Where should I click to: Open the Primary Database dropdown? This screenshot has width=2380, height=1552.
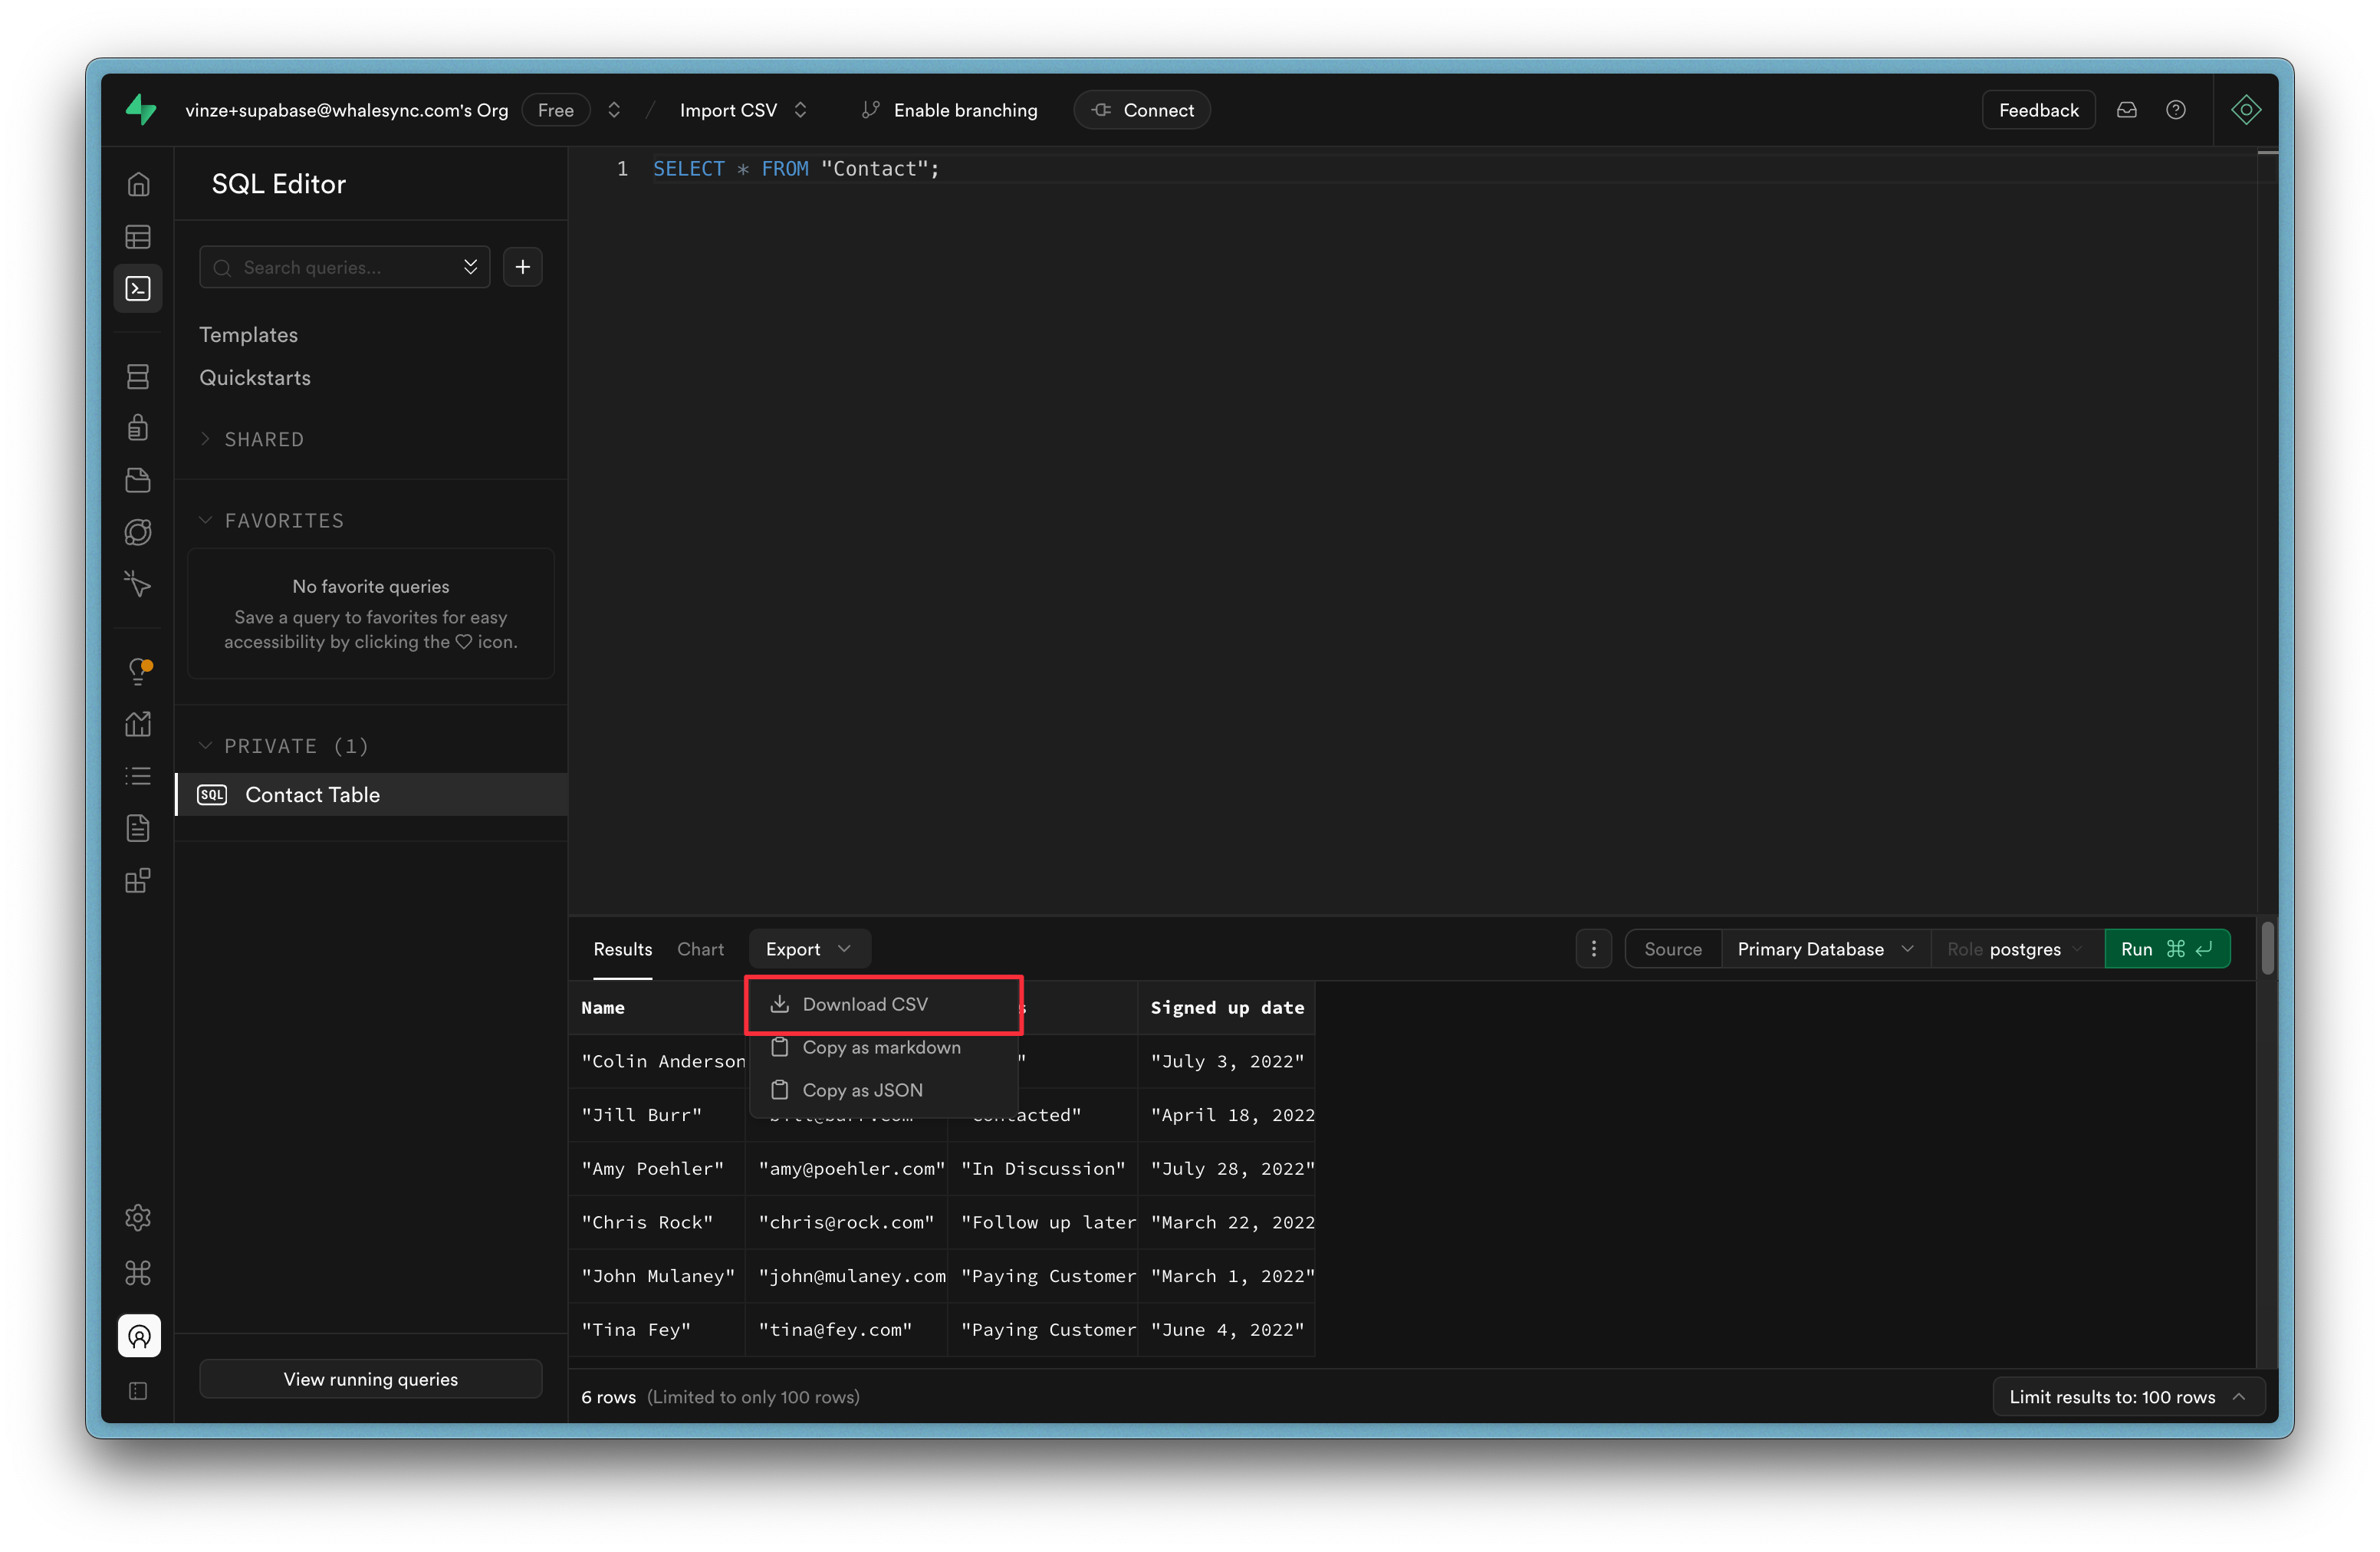tap(1825, 949)
